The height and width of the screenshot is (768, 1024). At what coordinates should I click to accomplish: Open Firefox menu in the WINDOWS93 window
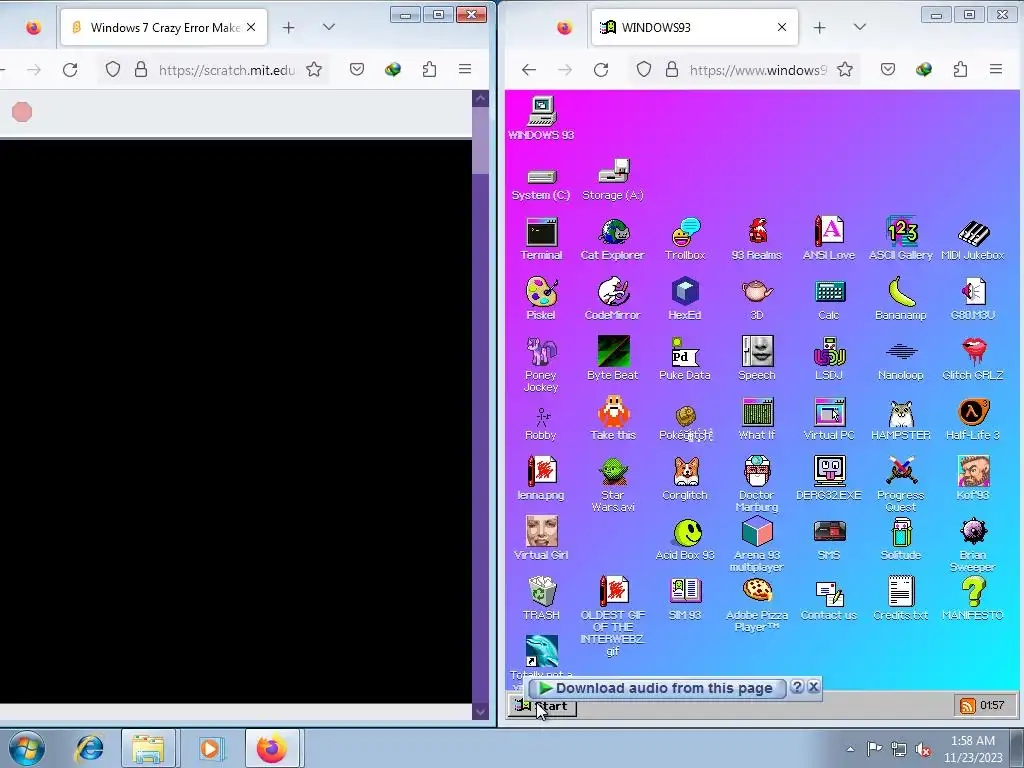click(x=995, y=69)
